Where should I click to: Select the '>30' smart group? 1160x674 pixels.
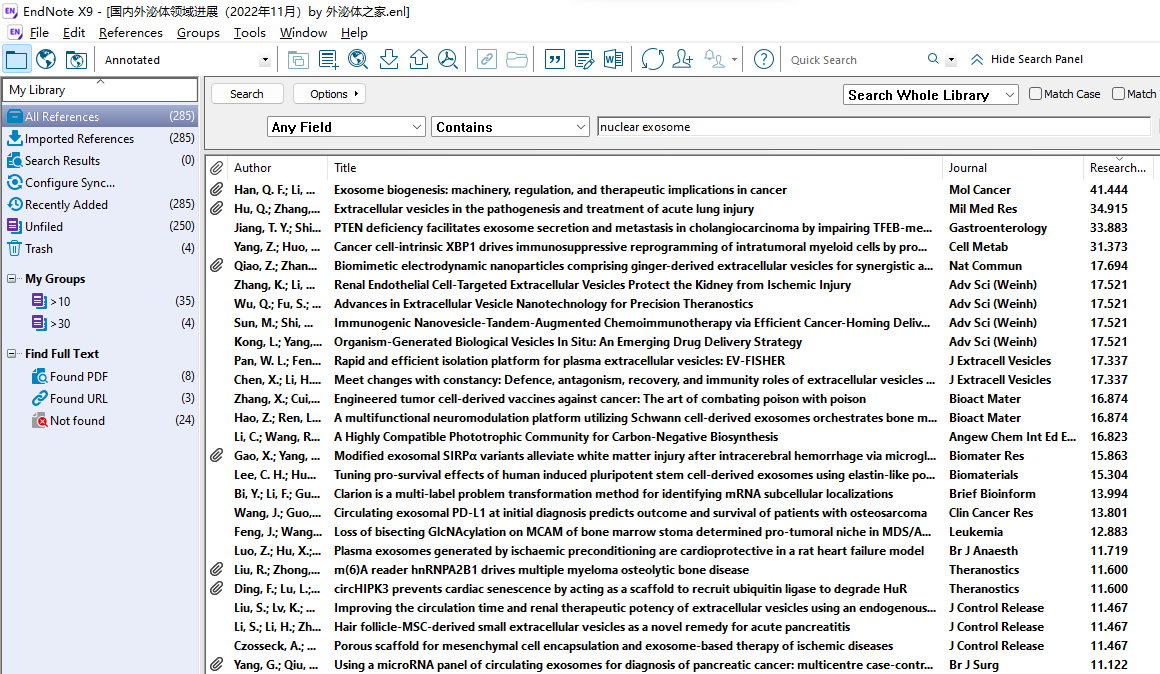pos(101,323)
